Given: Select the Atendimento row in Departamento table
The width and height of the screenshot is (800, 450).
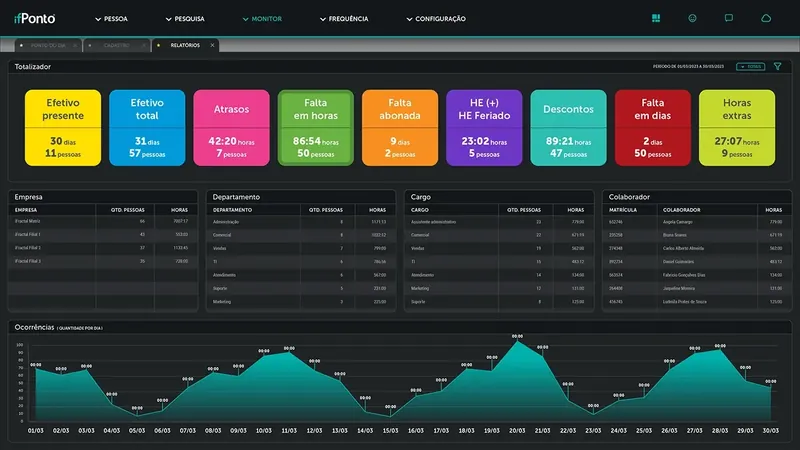Looking at the screenshot, I should (301, 275).
